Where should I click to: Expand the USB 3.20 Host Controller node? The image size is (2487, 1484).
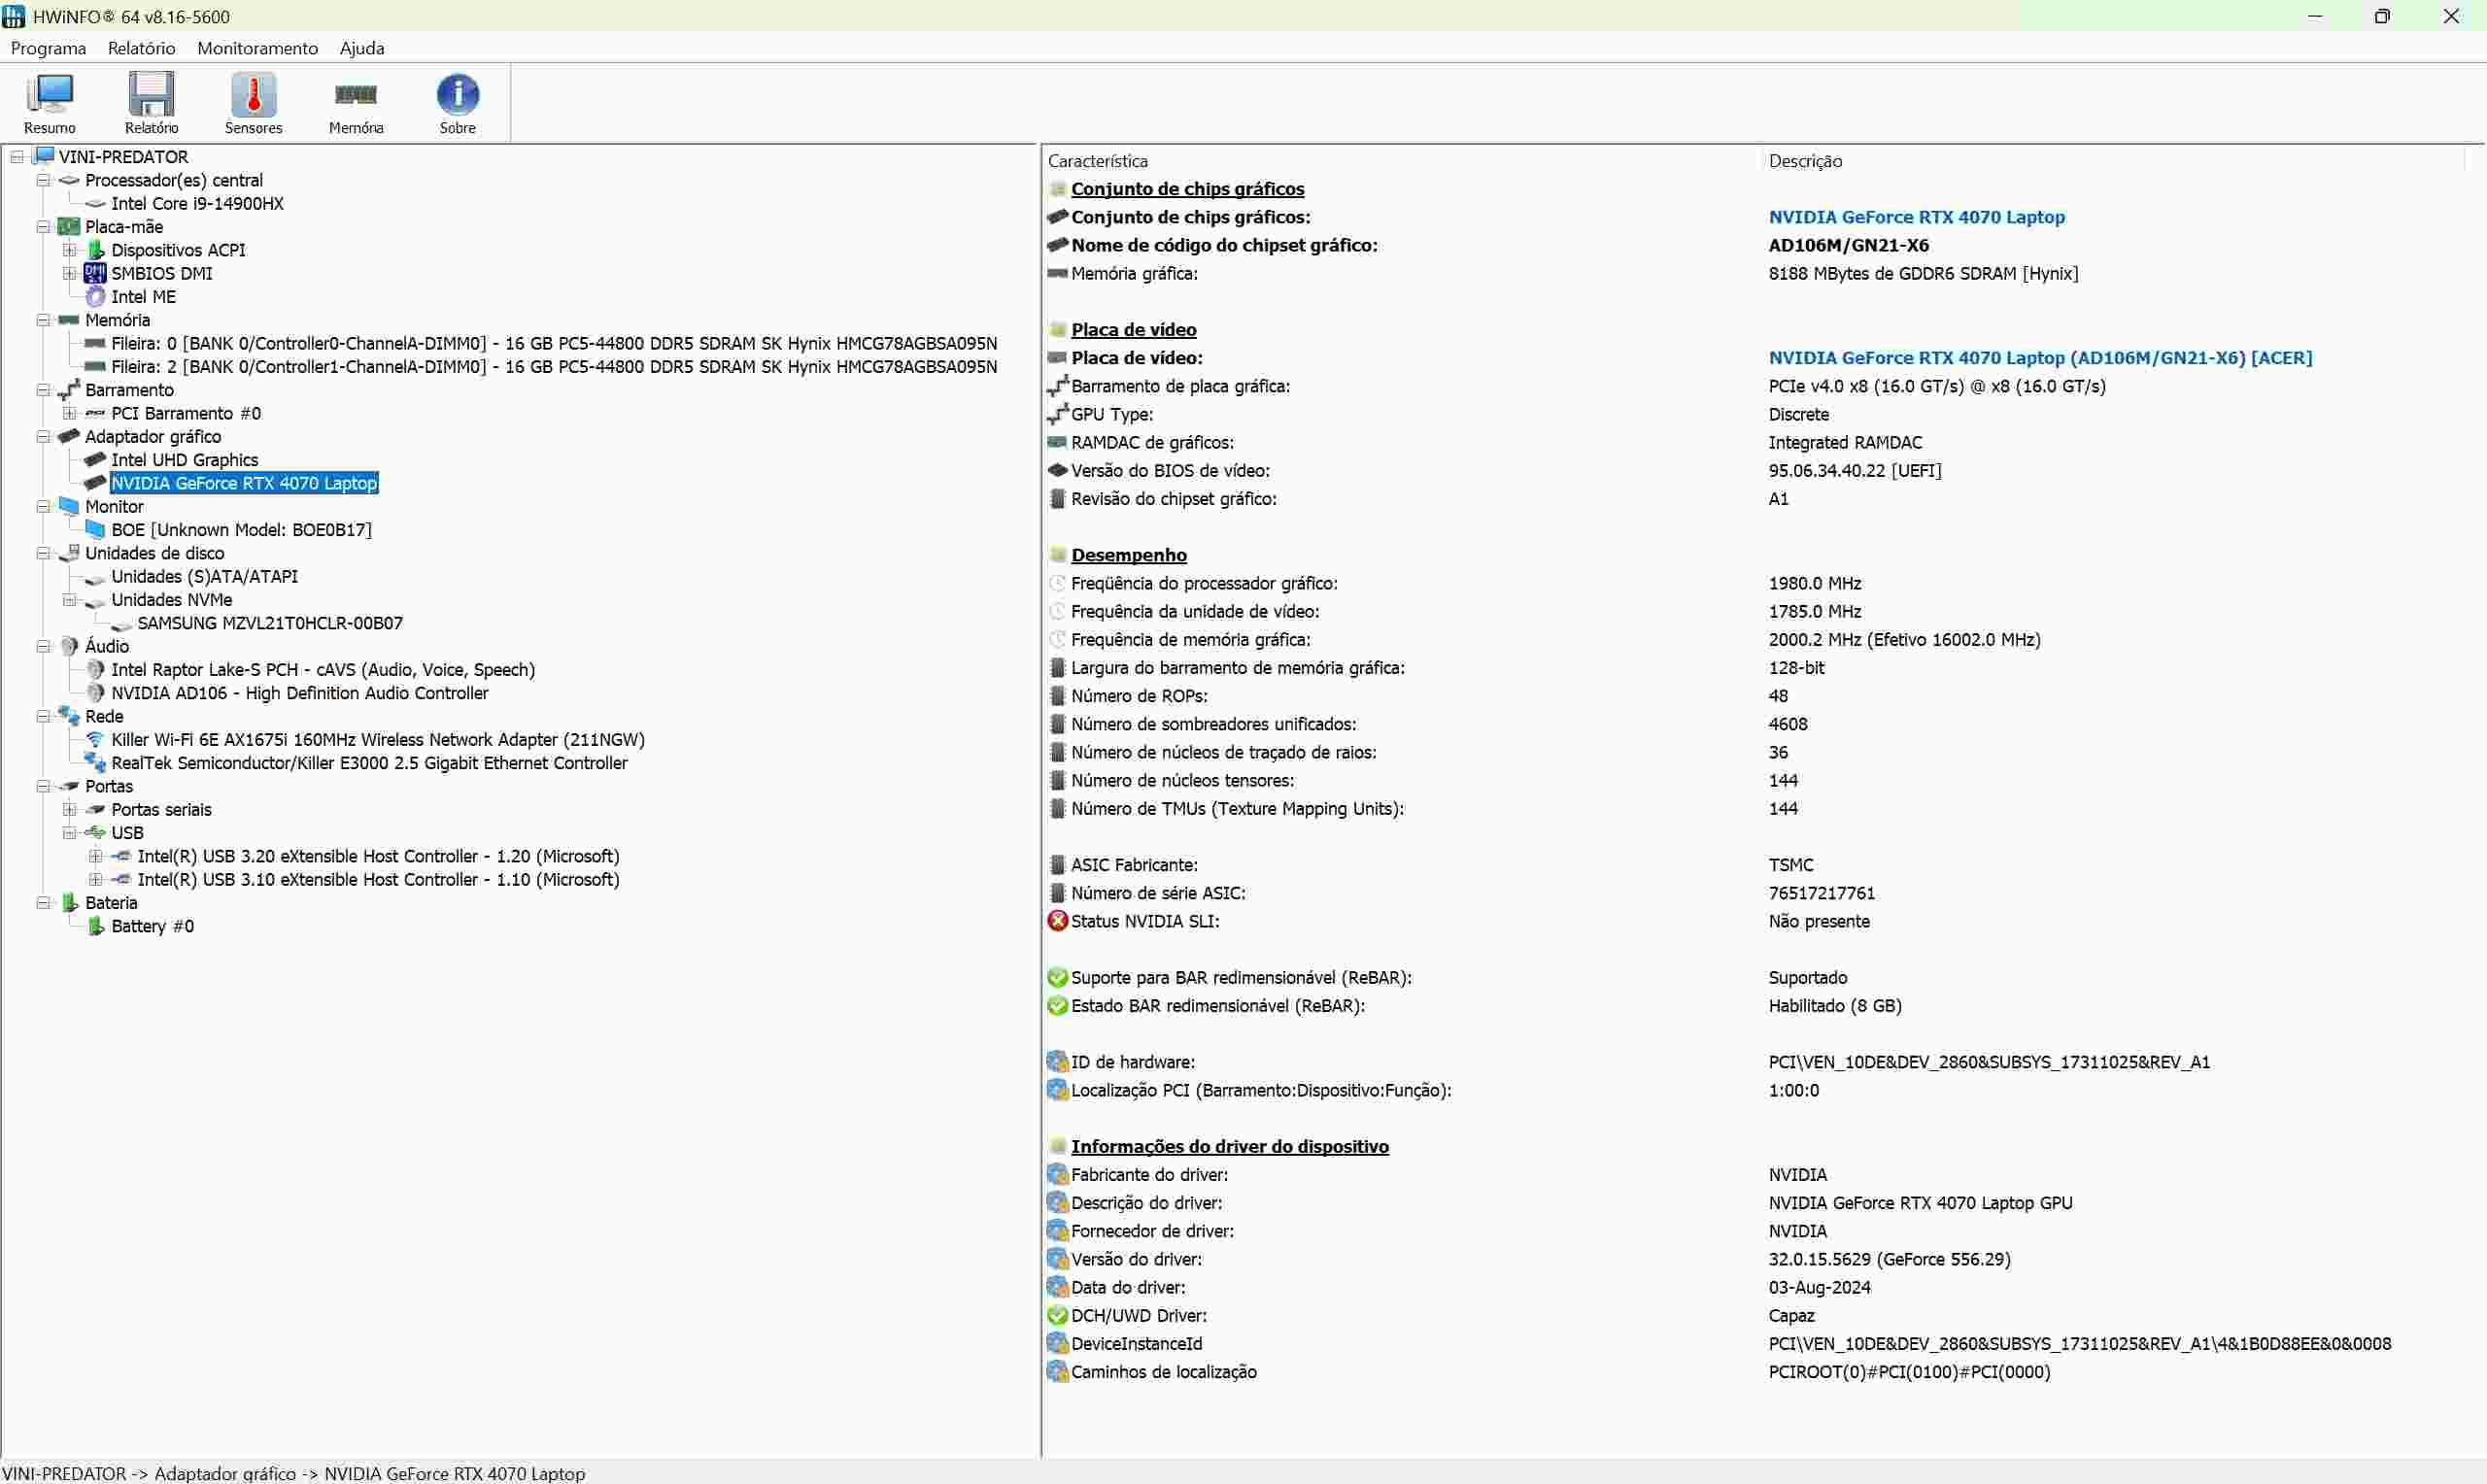click(95, 856)
